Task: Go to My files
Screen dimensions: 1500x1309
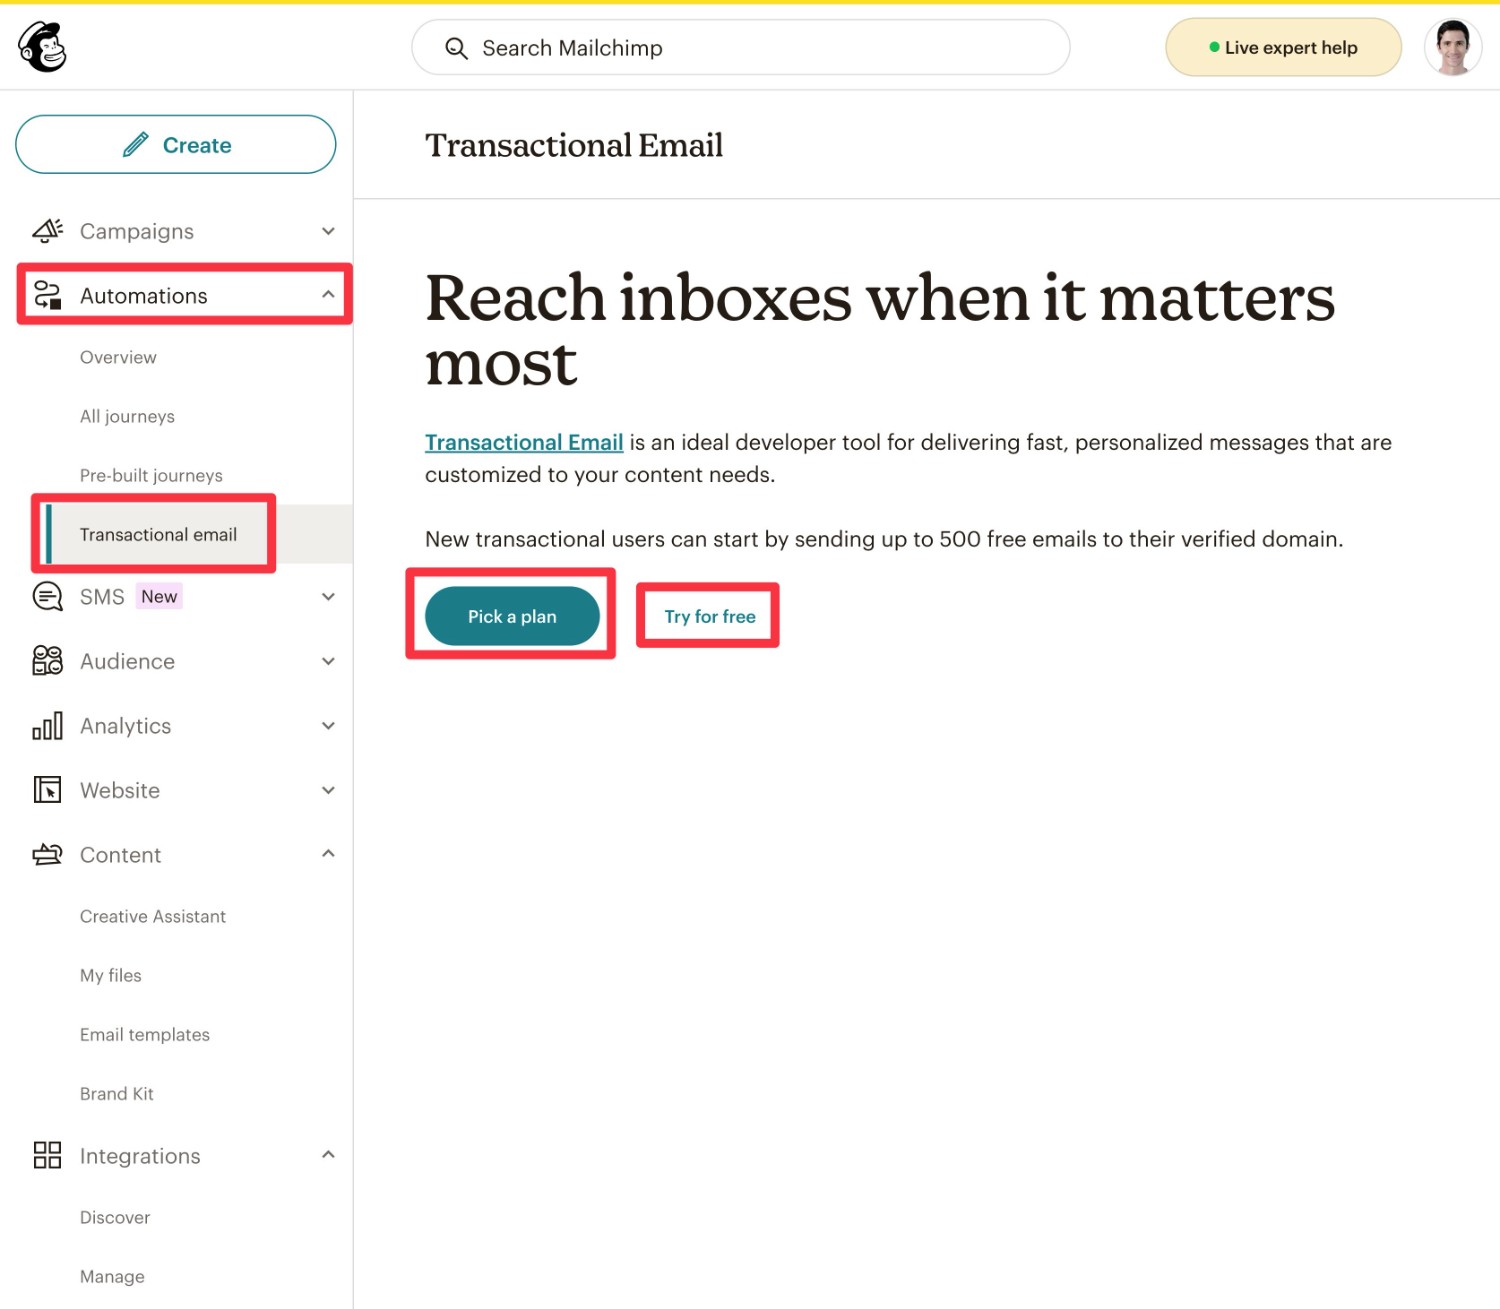Action: 111,976
